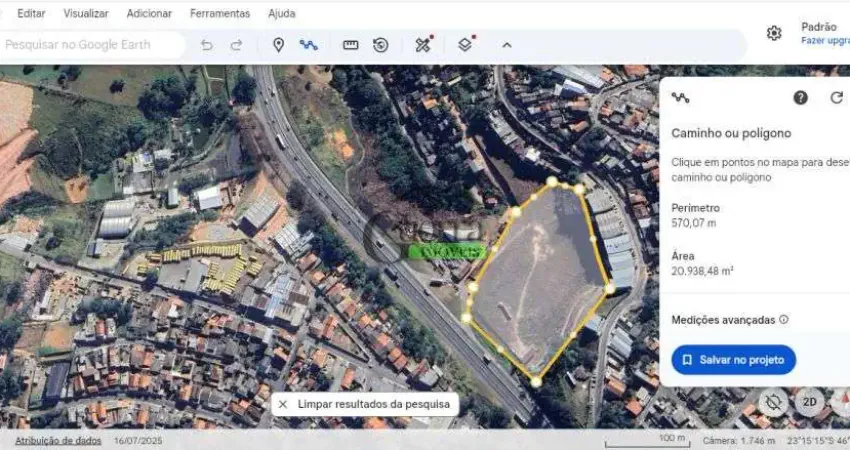Click the Caminho ou polígono heading
Screen dimensions: 850x450
pyautogui.click(x=731, y=133)
